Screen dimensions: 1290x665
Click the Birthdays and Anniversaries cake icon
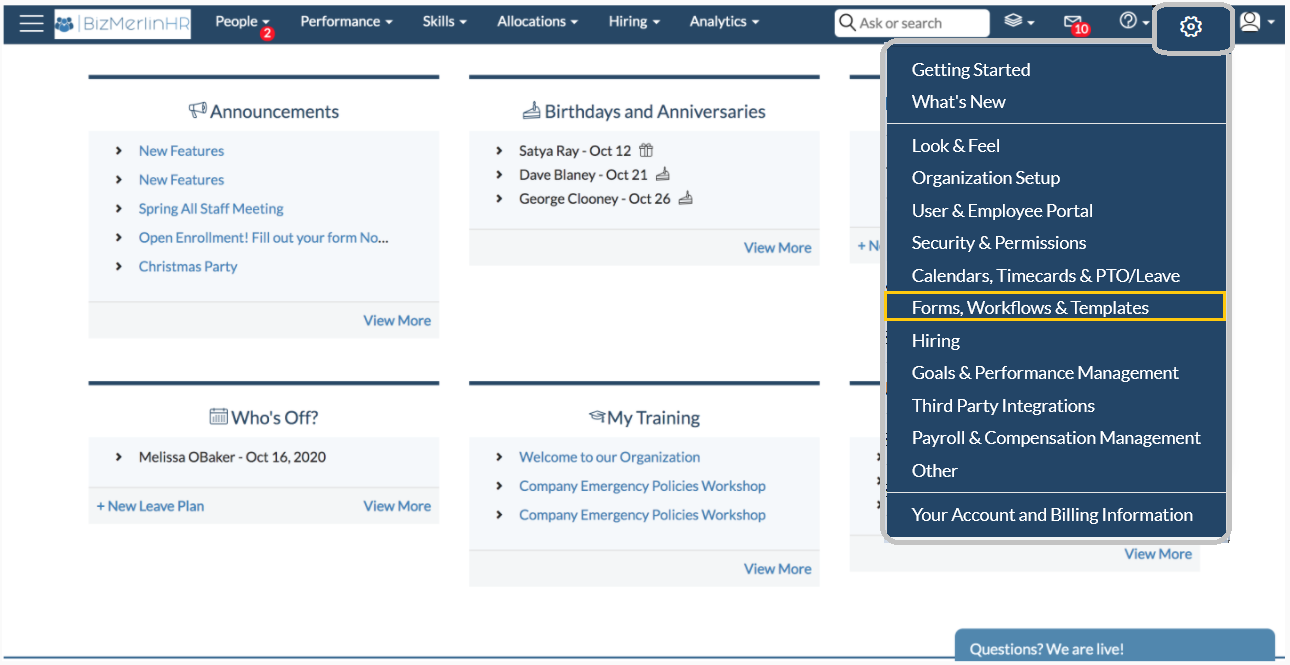[532, 111]
